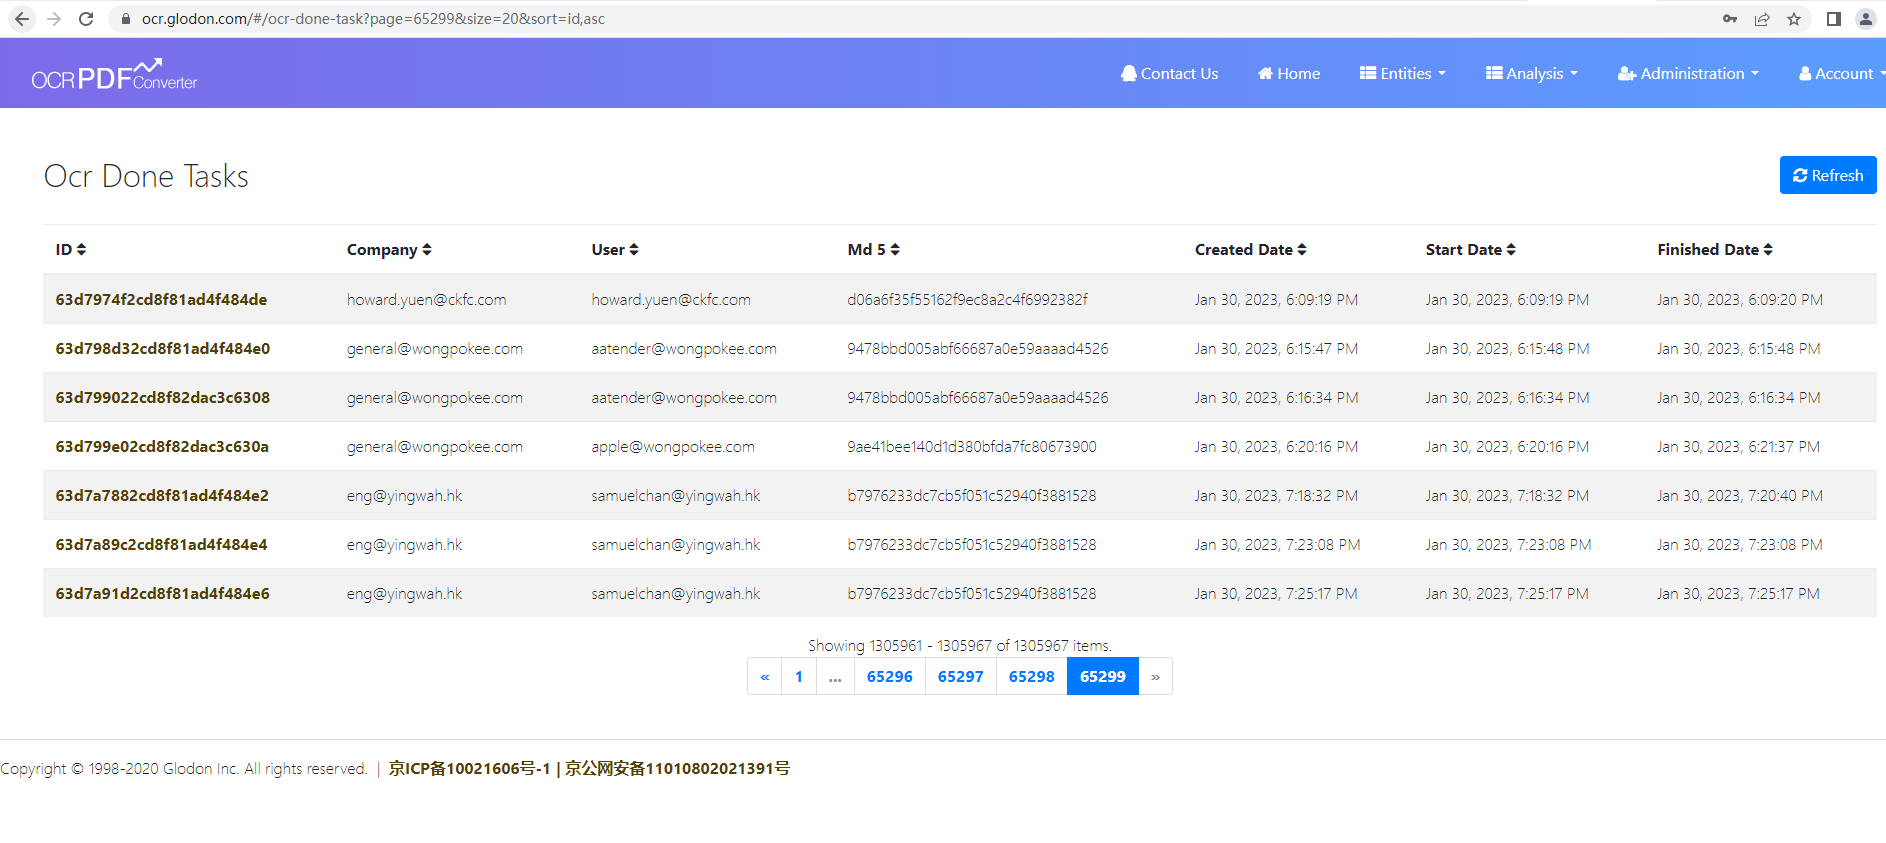Image resolution: width=1886 pixels, height=843 pixels.
Task: Click the pagination ellipsis item
Action: click(x=835, y=676)
